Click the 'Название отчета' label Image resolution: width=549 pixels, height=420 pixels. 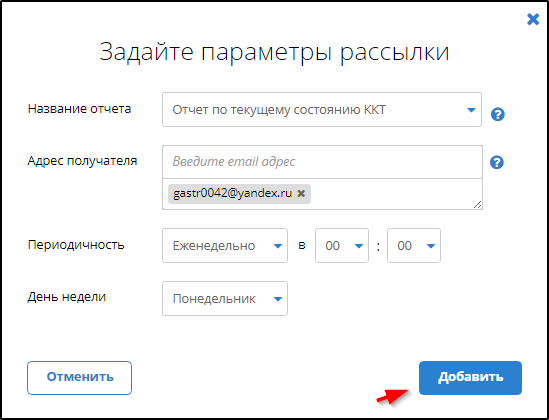pos(79,109)
